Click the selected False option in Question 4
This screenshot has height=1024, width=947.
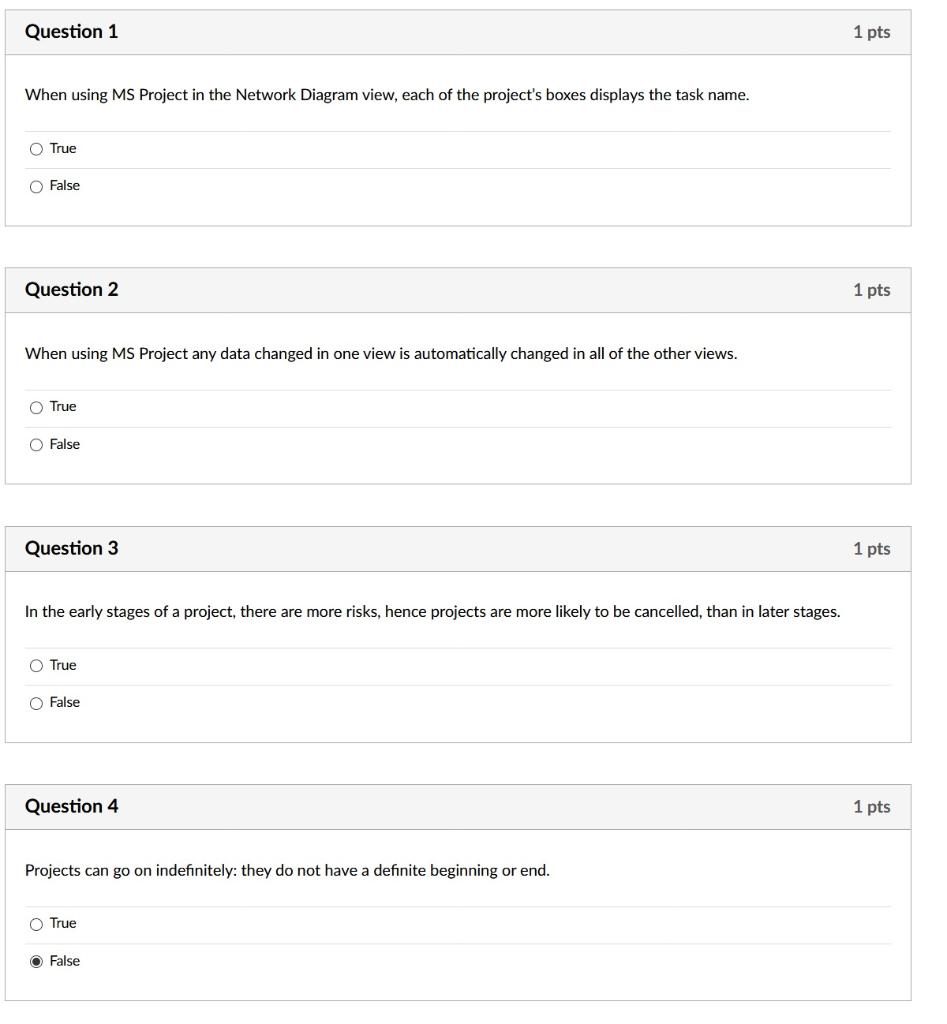coord(37,961)
